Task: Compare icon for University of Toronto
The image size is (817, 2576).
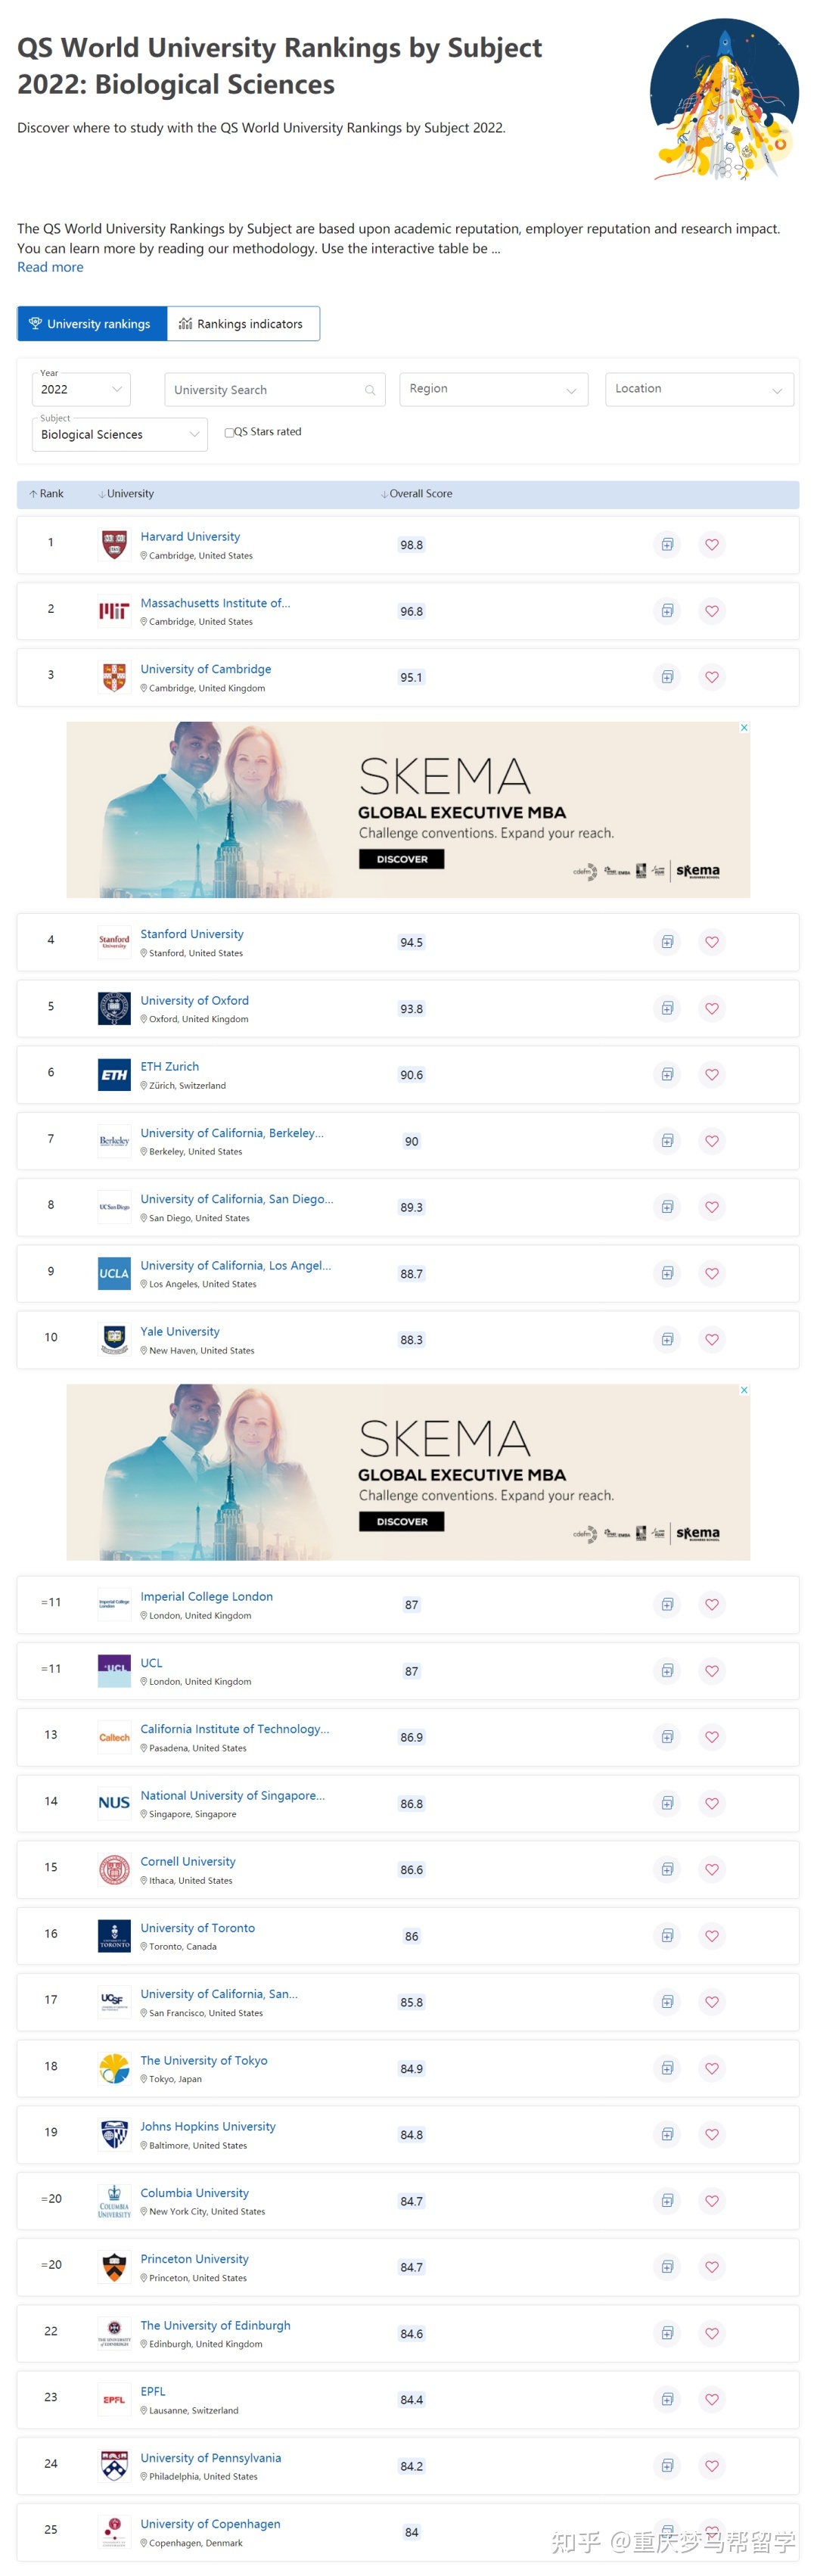Action: 667,1935
